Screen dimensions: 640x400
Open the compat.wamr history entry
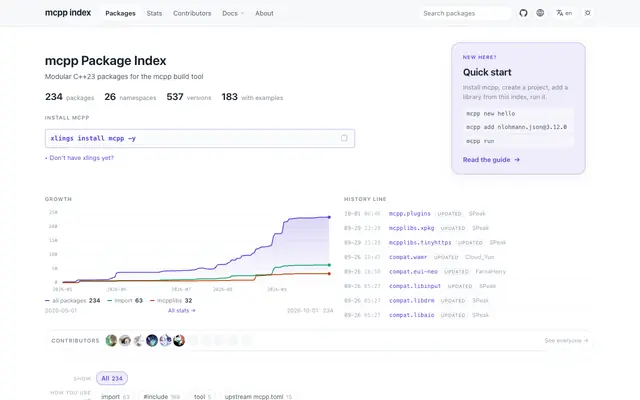pyautogui.click(x=408, y=257)
